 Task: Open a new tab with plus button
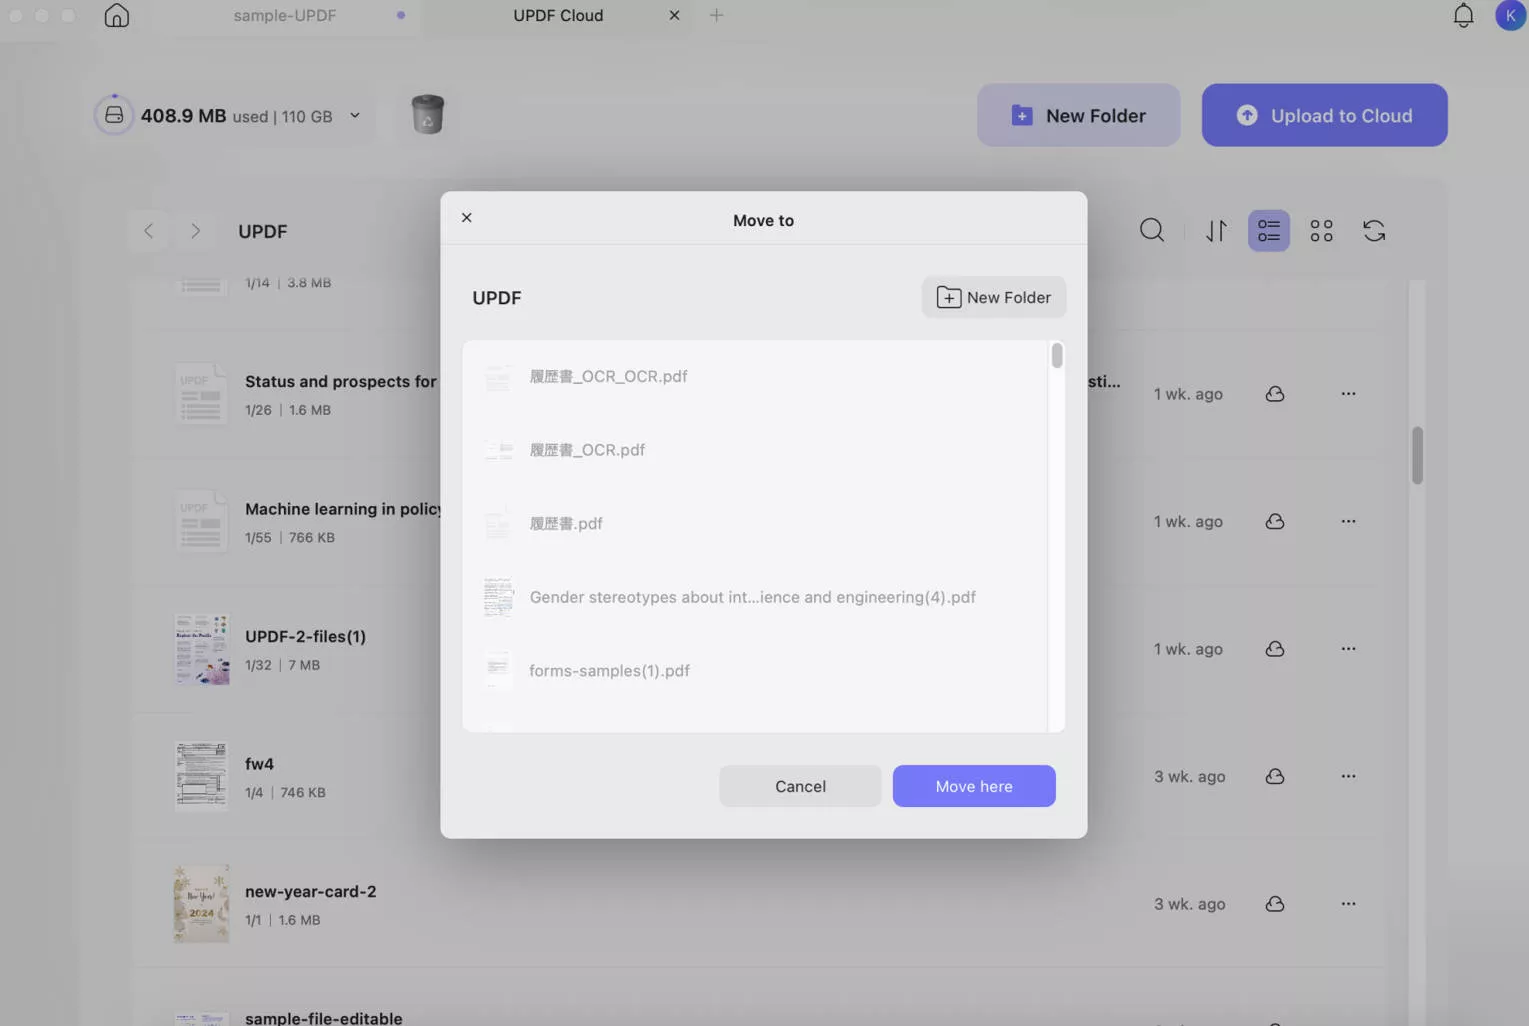tap(716, 15)
